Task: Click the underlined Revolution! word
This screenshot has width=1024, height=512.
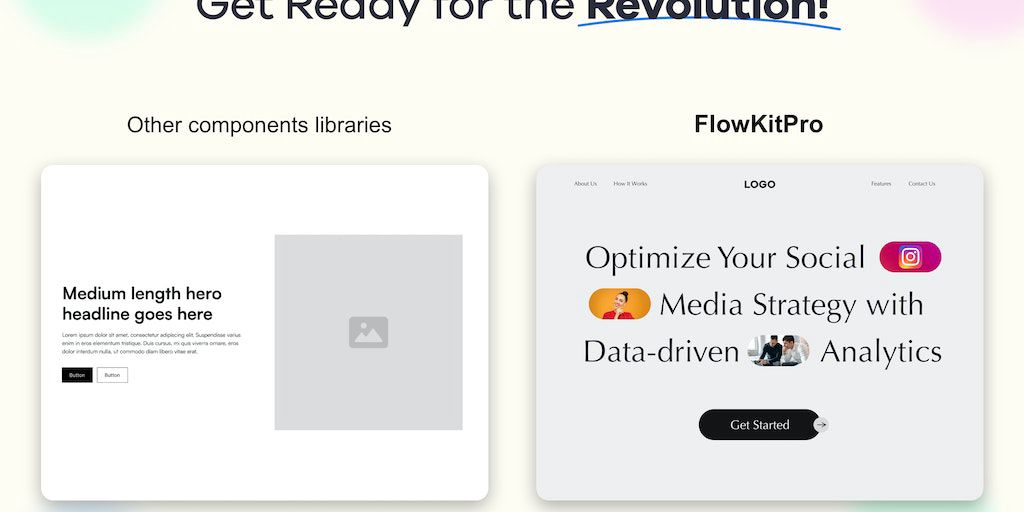Action: point(707,10)
